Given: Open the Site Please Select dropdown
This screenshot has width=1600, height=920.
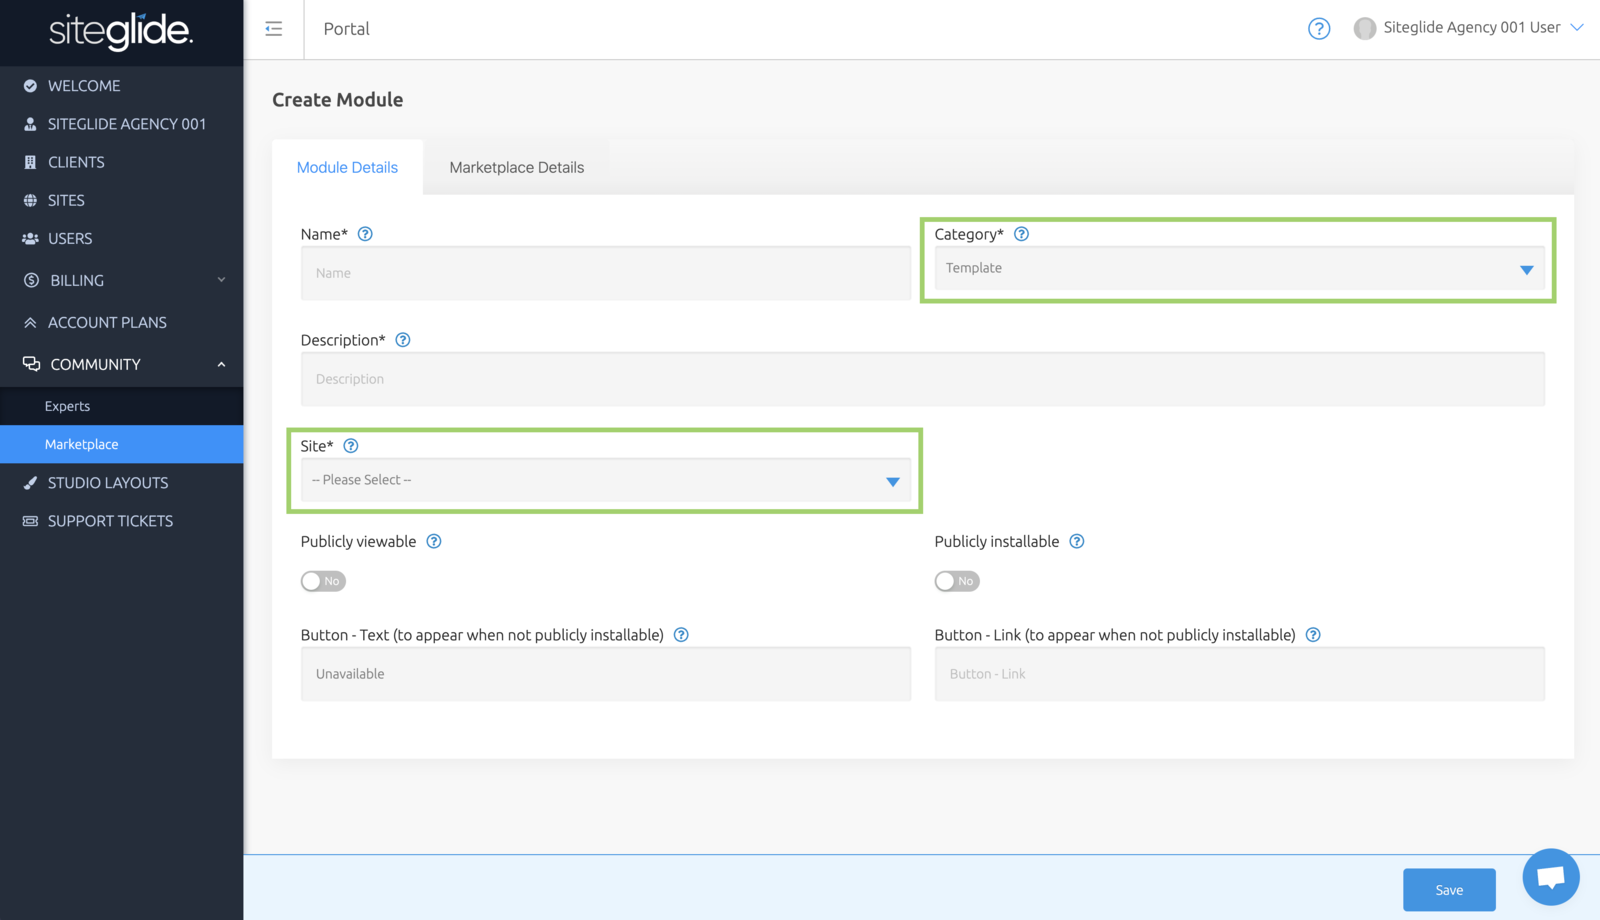Looking at the screenshot, I should 605,481.
